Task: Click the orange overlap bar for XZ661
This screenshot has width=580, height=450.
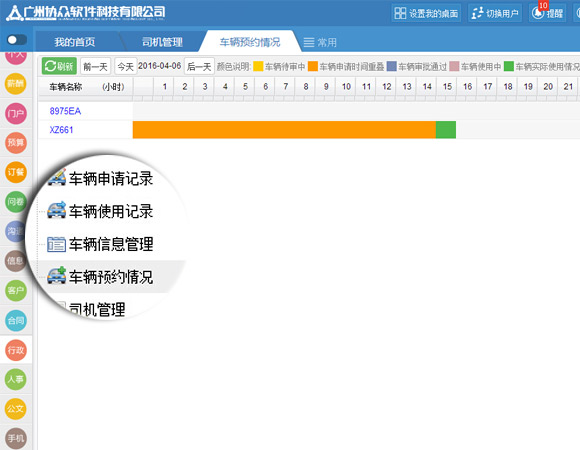Action: [284, 129]
